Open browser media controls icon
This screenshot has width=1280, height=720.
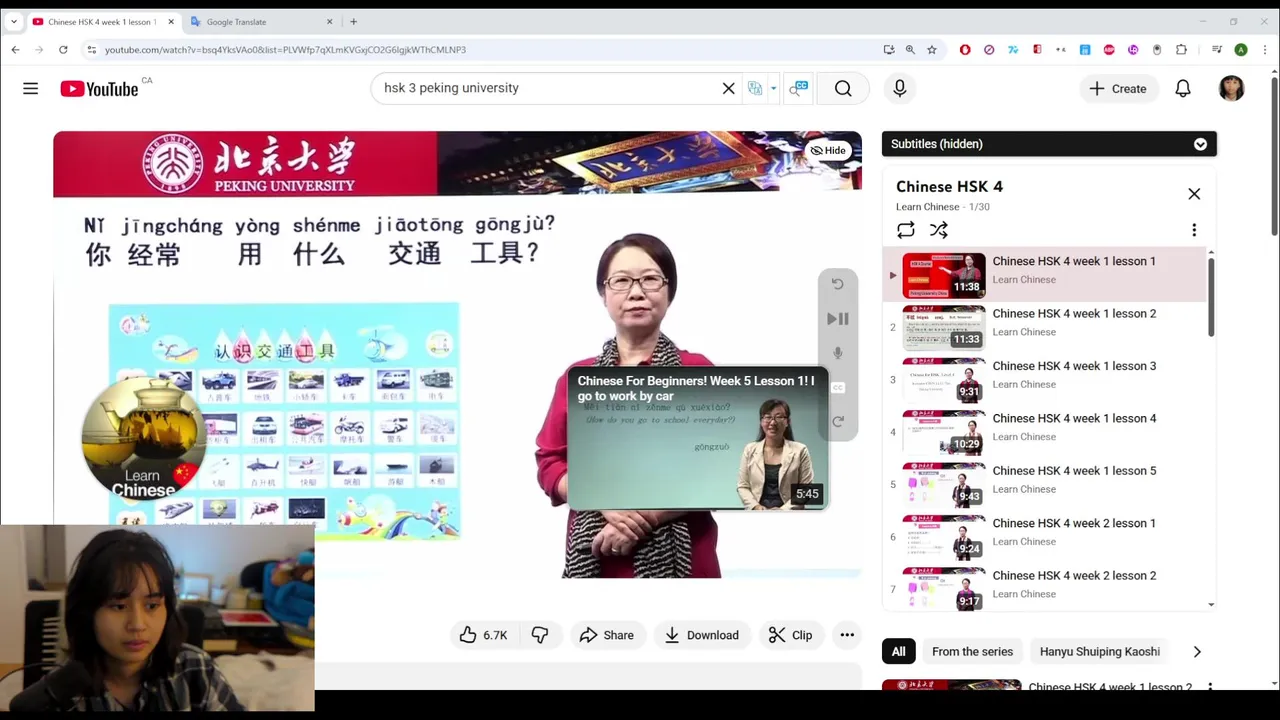(1216, 50)
